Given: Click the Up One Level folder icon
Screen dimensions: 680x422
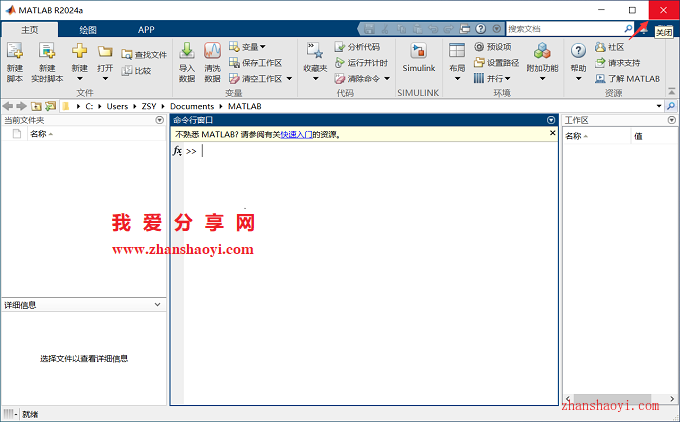Looking at the screenshot, I should 36,106.
